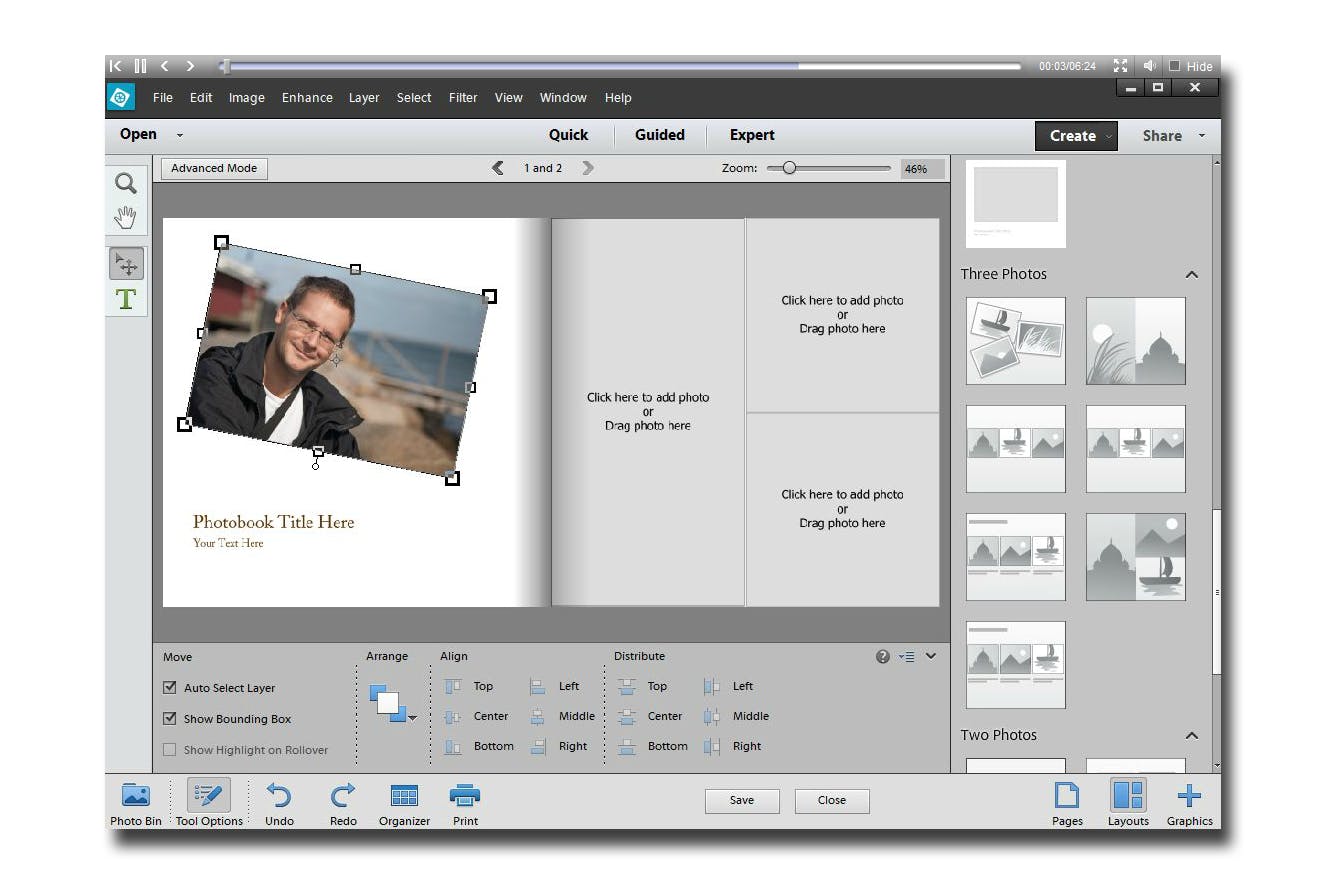
Task: Click the Distribute Center icon
Action: pyautogui.click(x=627, y=716)
